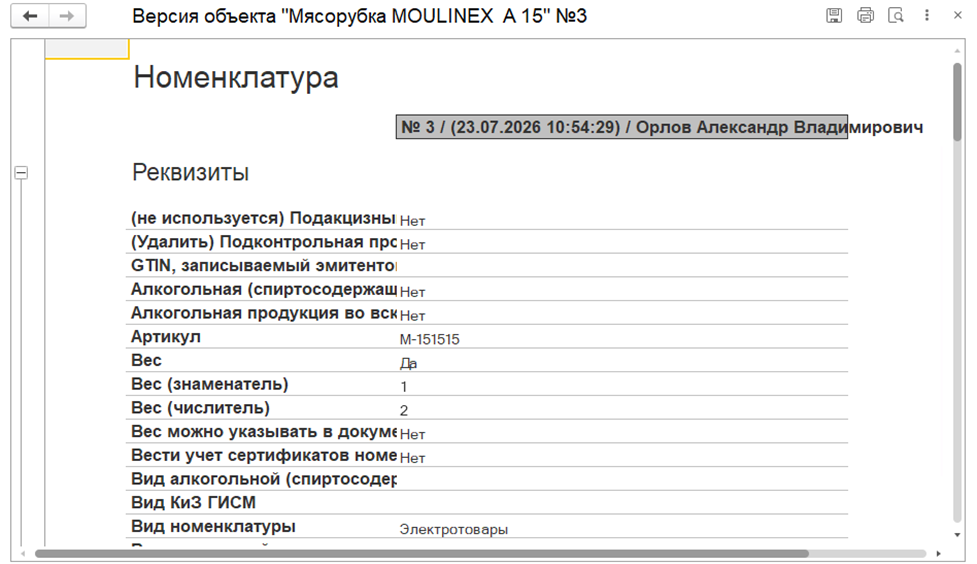
Task: Select the Вес (знаменатель) value 1
Action: 404,387
